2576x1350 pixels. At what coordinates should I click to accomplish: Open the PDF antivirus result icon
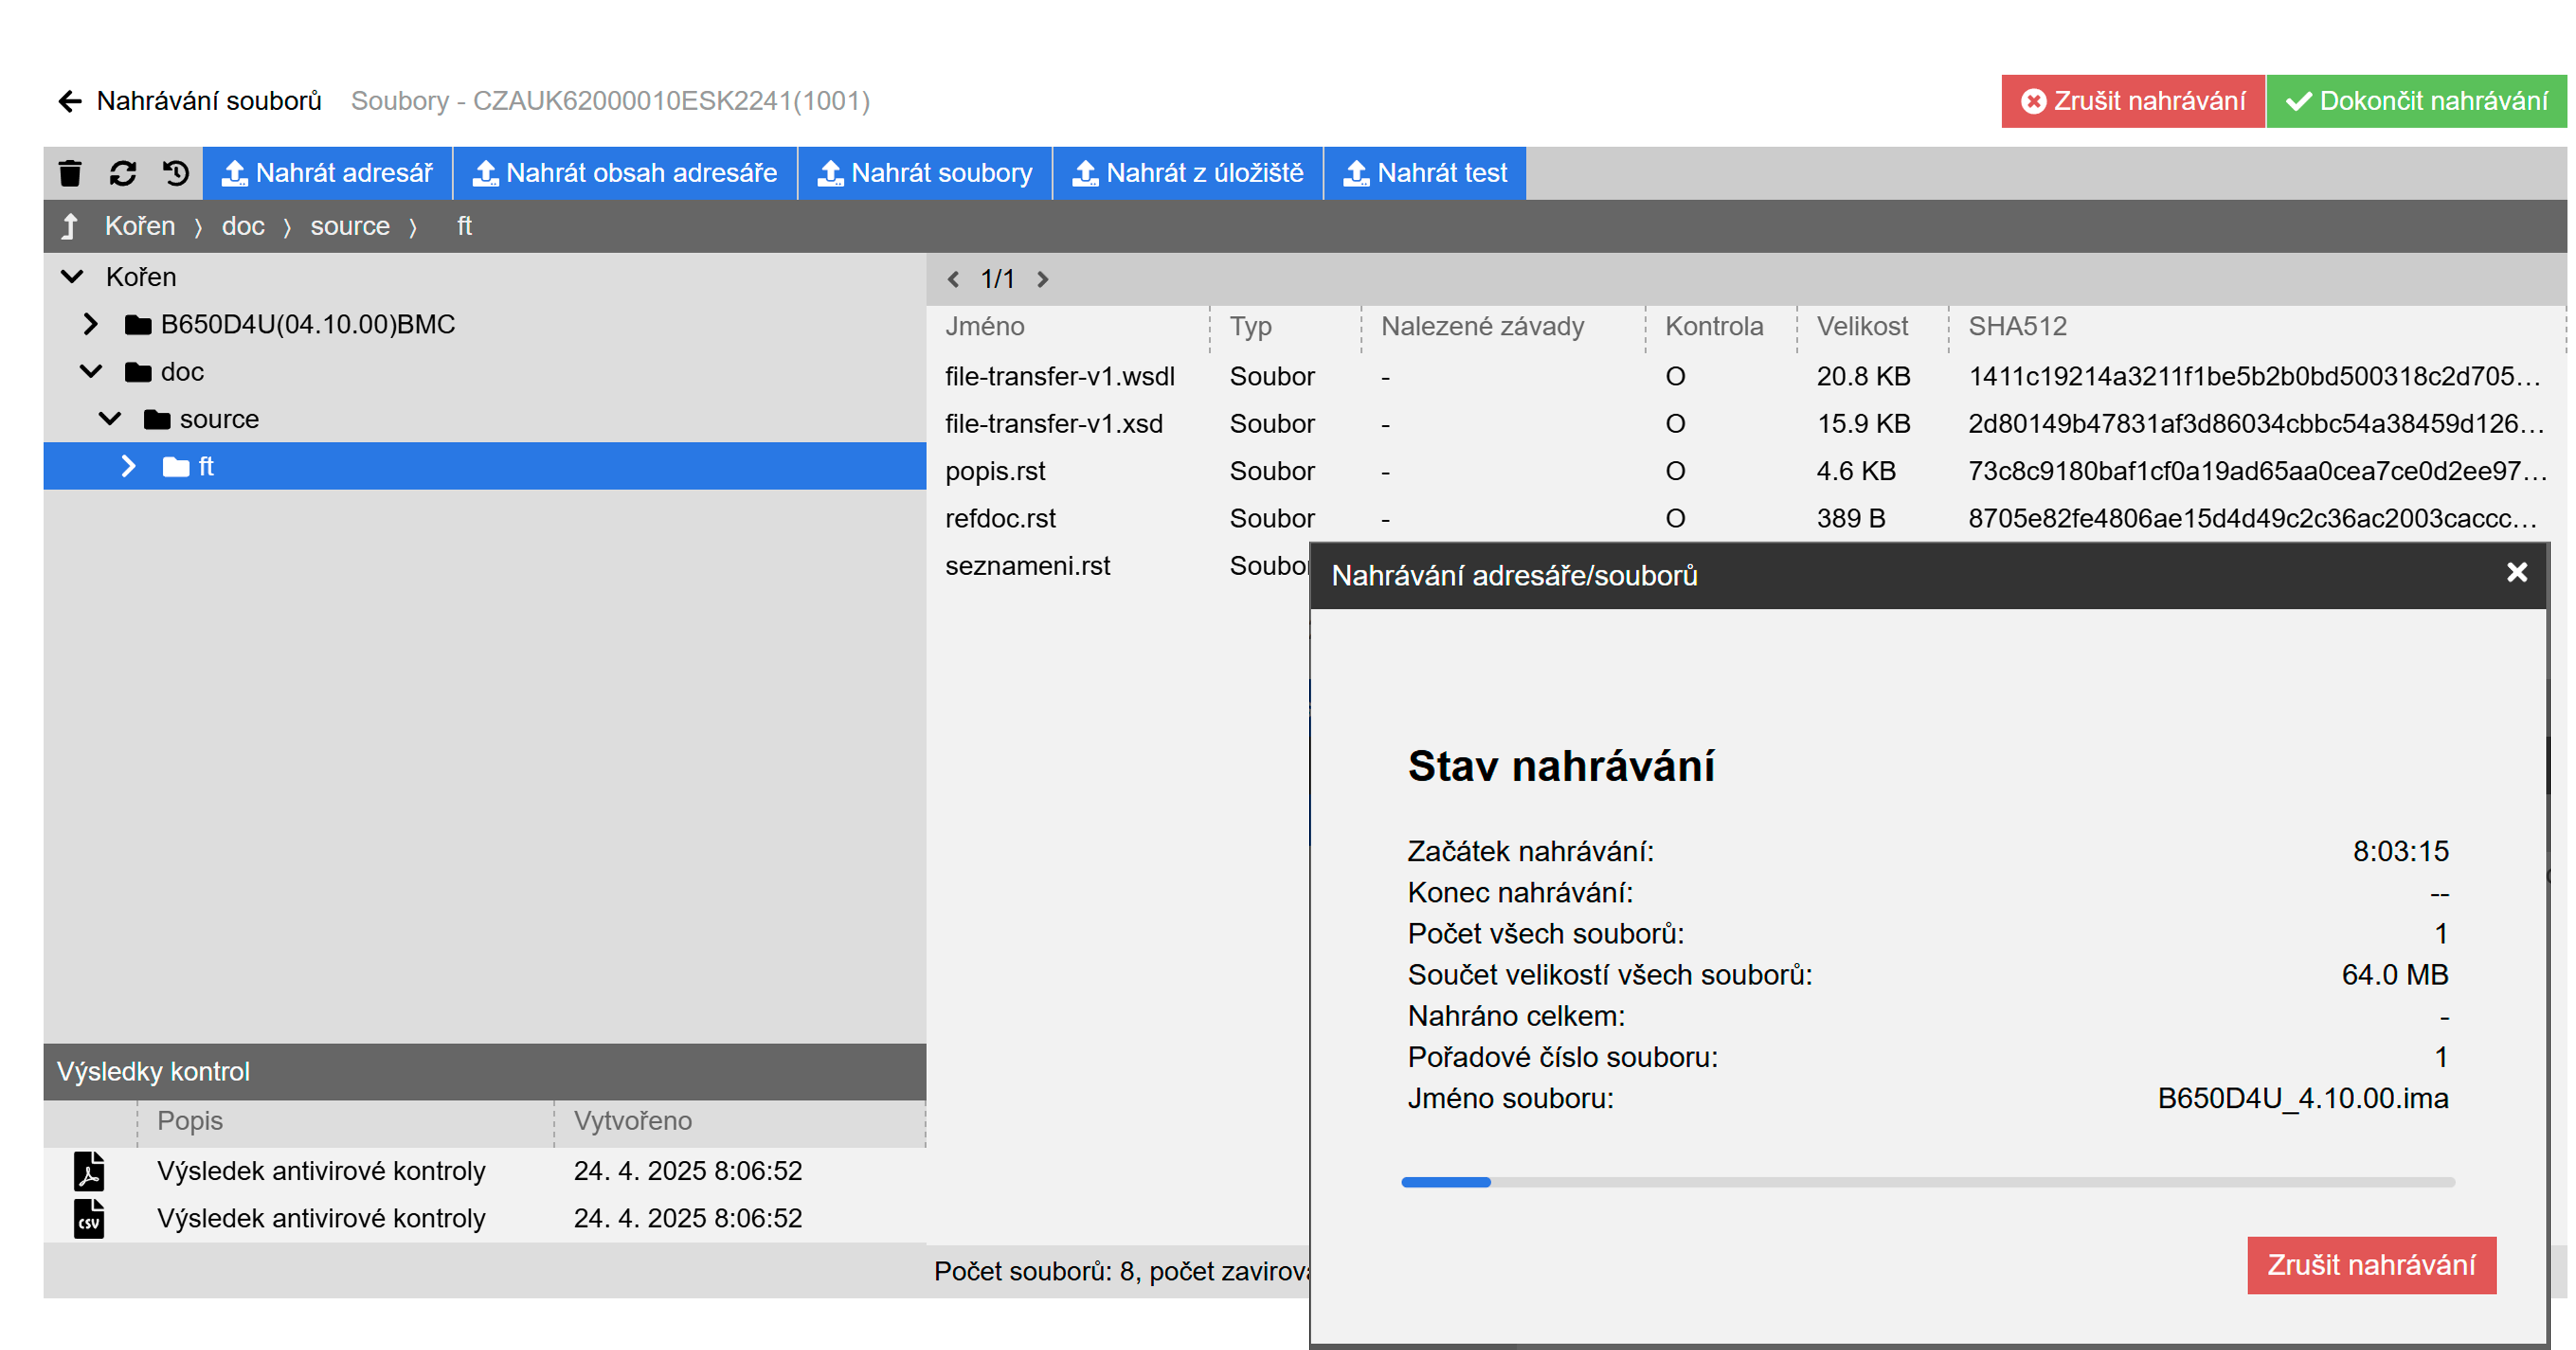tap(89, 1171)
